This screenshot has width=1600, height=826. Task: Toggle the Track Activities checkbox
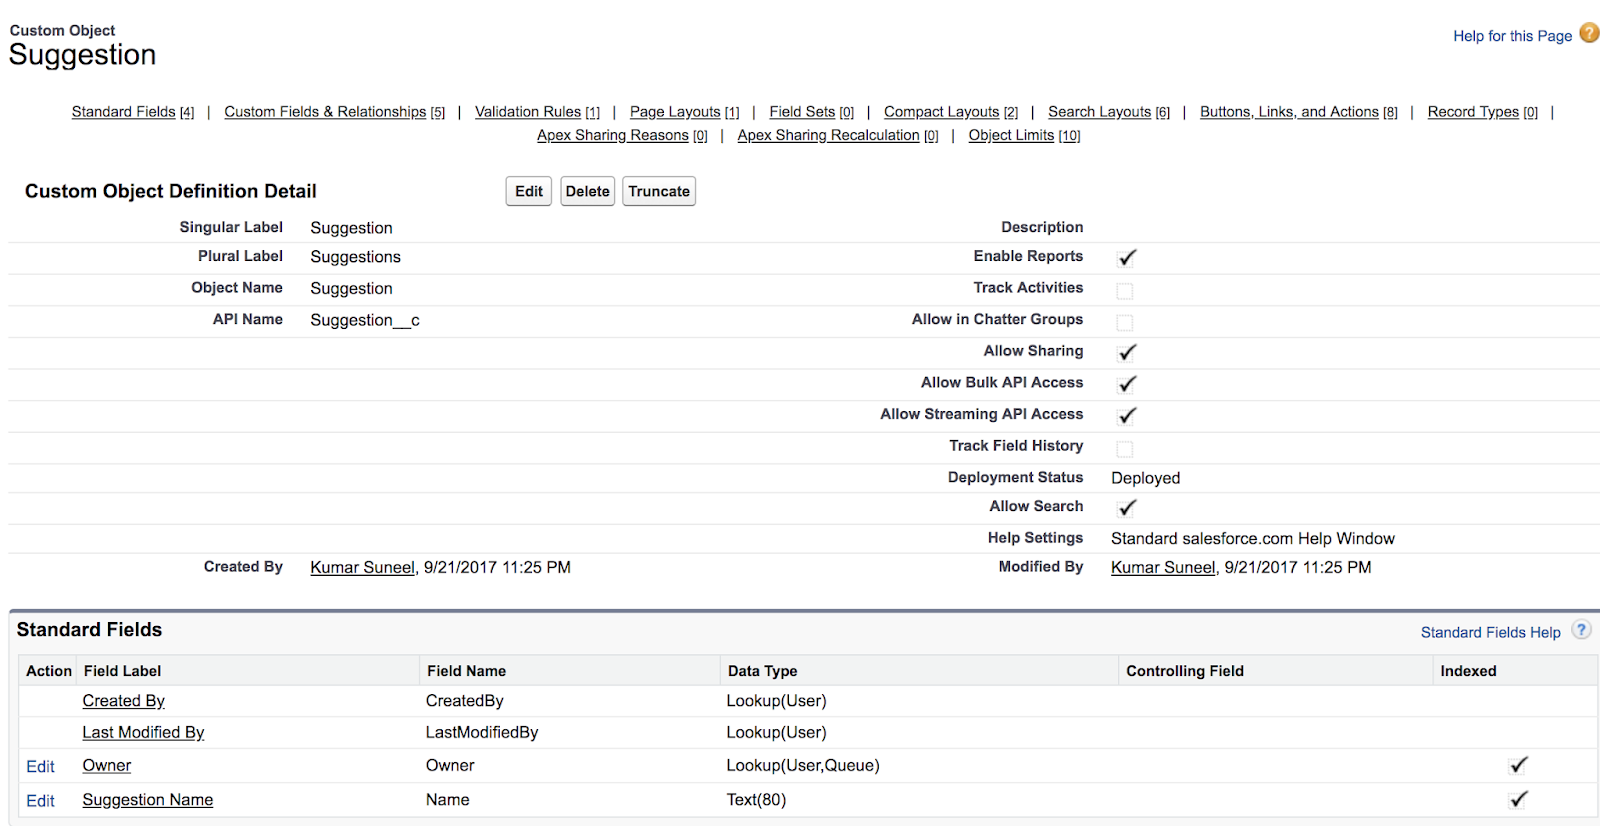(x=1125, y=291)
